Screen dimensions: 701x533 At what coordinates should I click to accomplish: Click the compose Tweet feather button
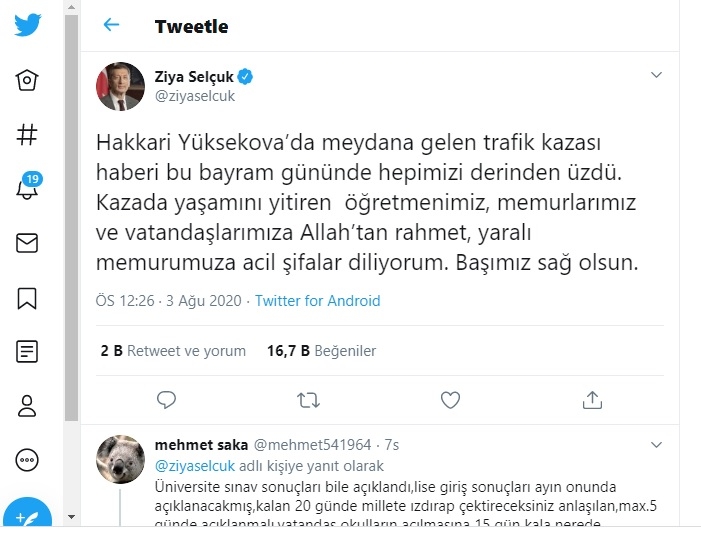pos(27,513)
